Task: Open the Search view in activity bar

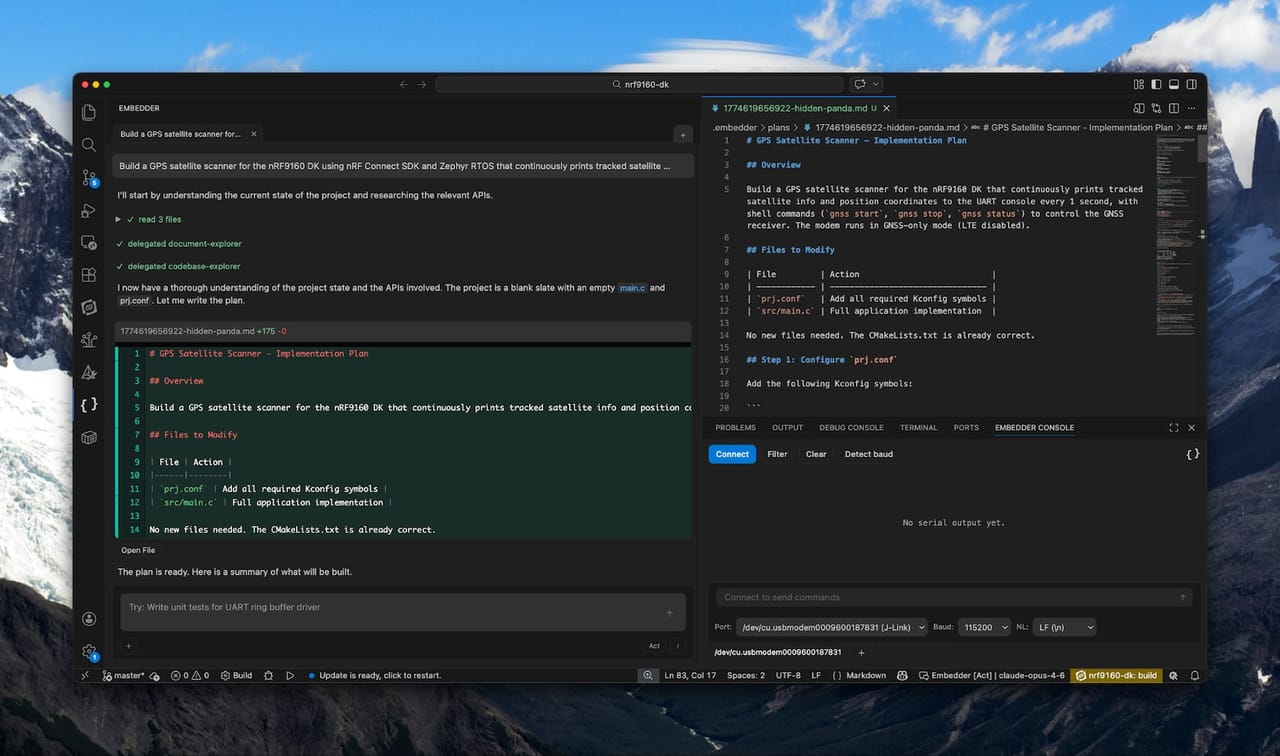Action: click(x=89, y=145)
